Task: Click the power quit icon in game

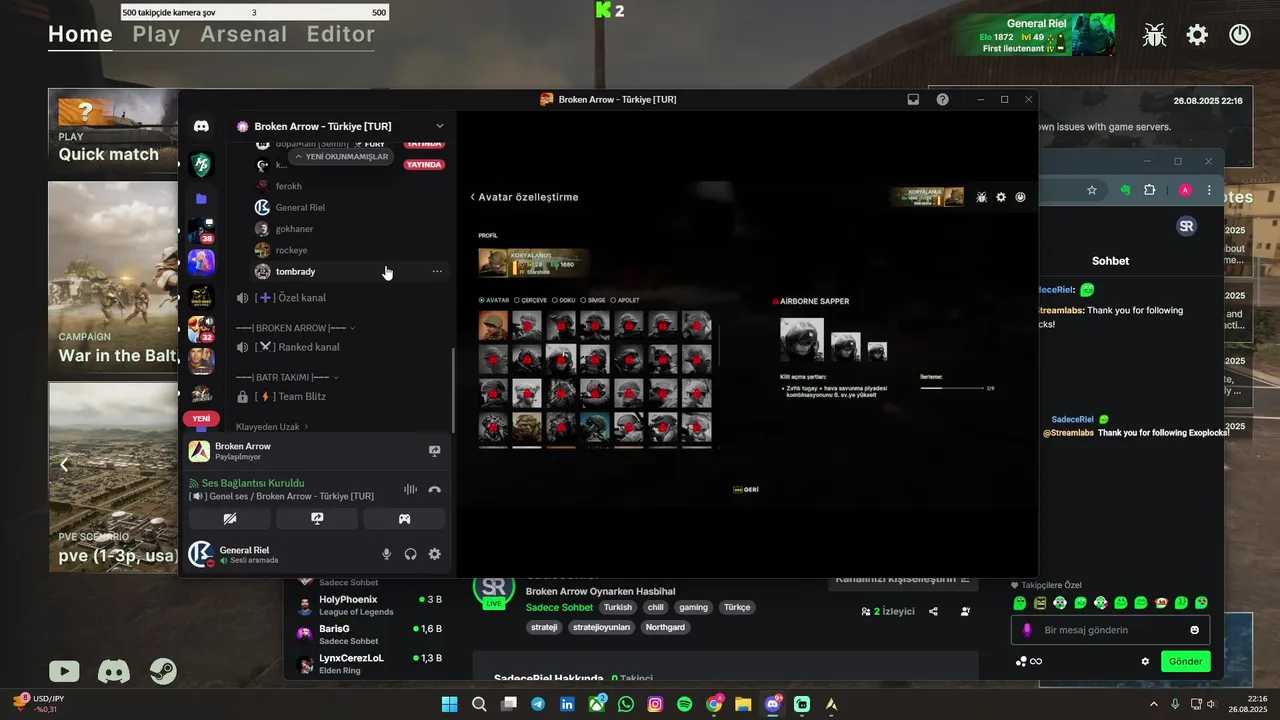Action: coord(1239,35)
